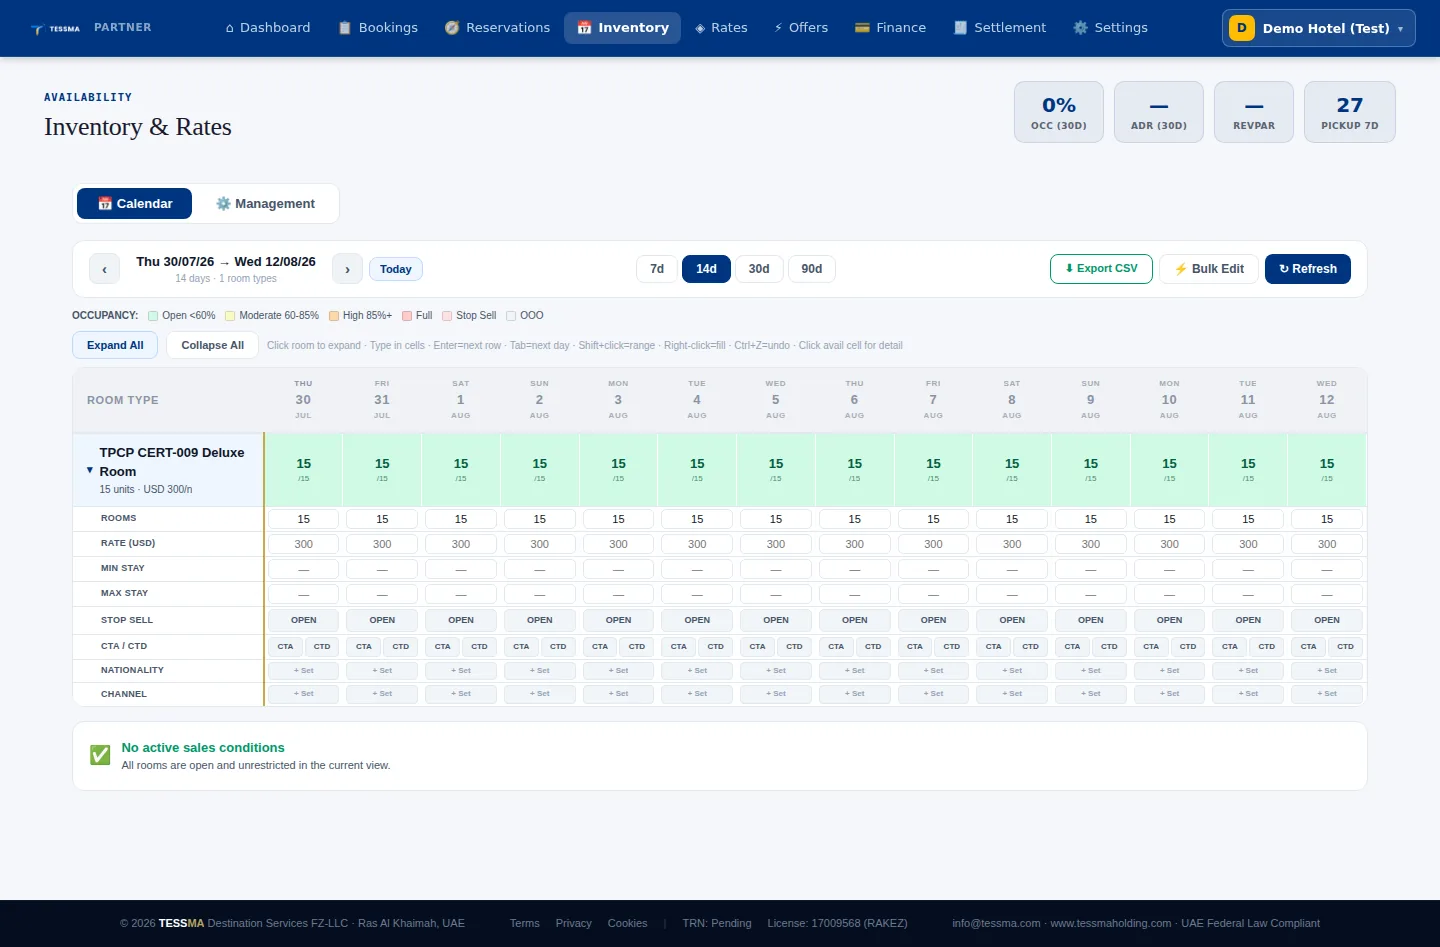Screen dimensions: 1440x947
Task: Click the yellow D hotel avatar
Action: pos(1242,28)
